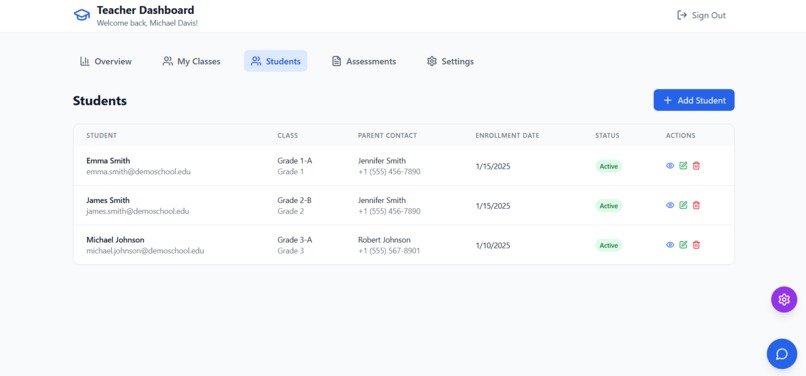Switch to My Classes tab
The image size is (806, 376).
point(191,61)
